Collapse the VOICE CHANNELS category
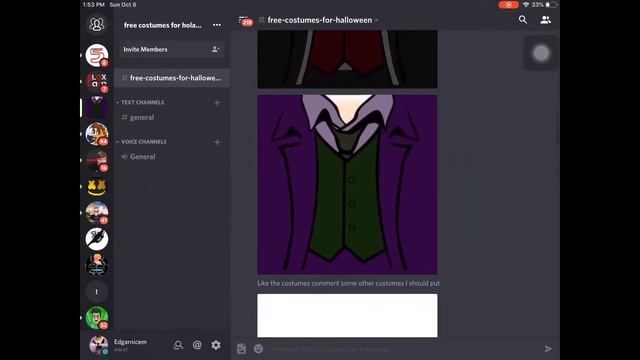This screenshot has height=360, width=640. tap(142, 142)
